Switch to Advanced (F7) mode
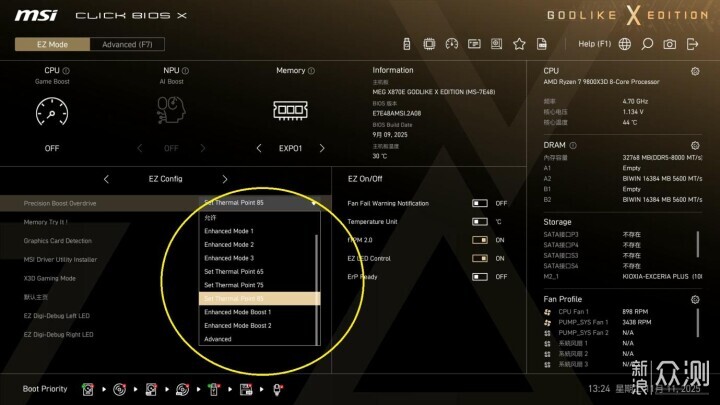Screen dimensions: 720x405 127,45
